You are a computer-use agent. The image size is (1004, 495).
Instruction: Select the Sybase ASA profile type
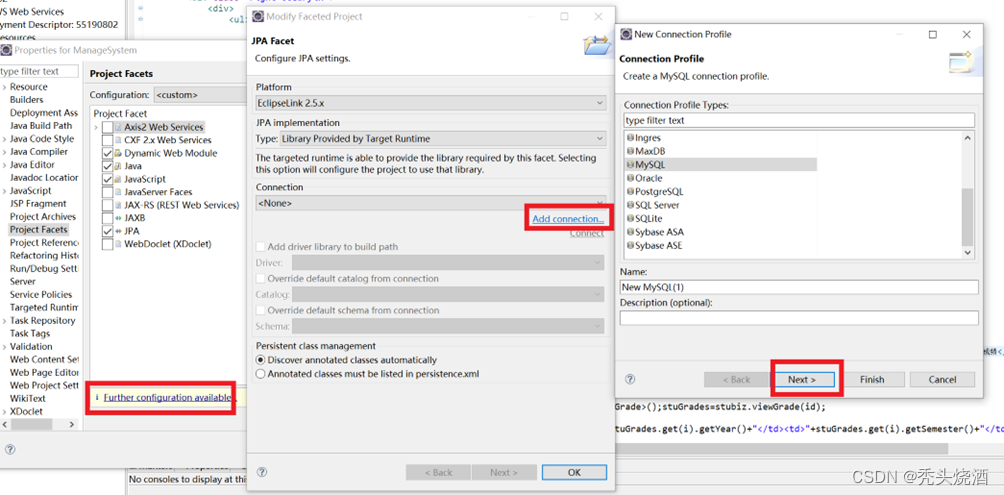tap(658, 232)
